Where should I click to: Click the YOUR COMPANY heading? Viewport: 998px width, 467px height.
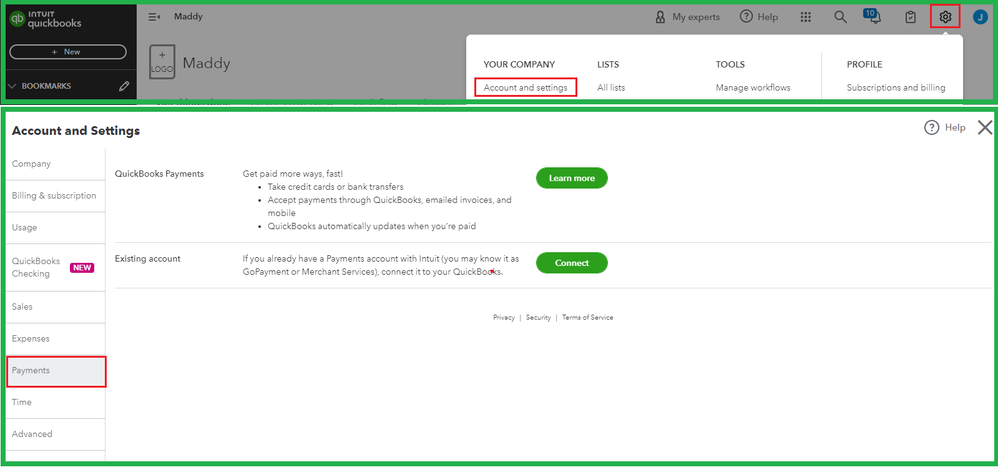click(x=519, y=64)
